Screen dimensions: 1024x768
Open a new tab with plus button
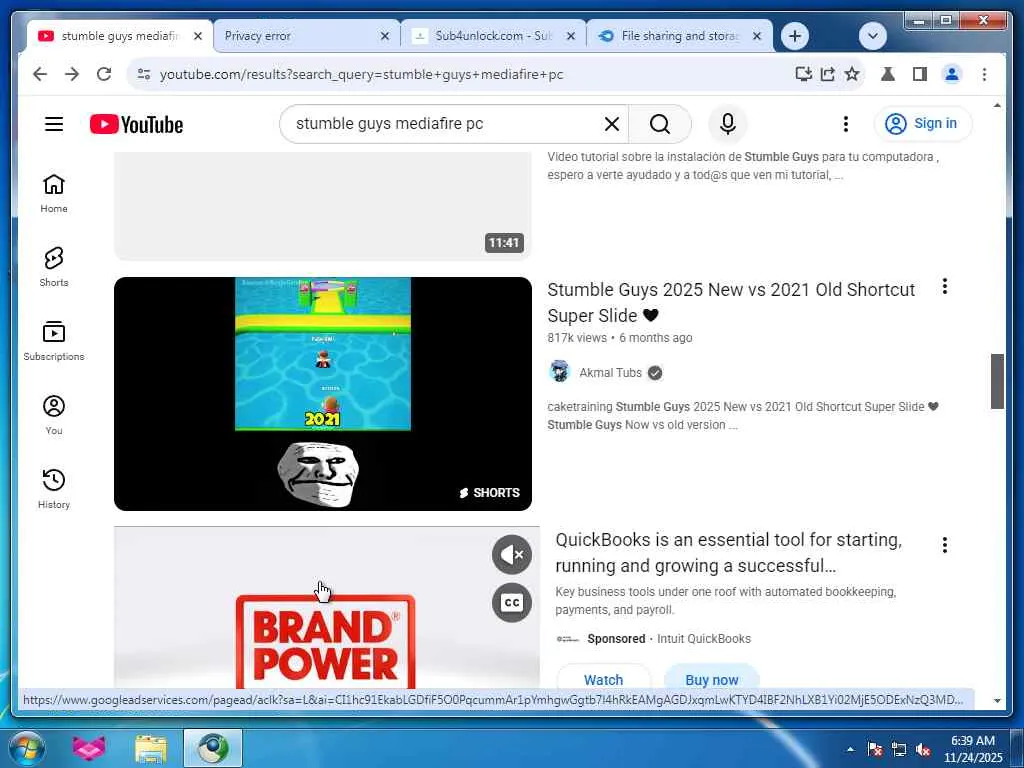coord(795,36)
